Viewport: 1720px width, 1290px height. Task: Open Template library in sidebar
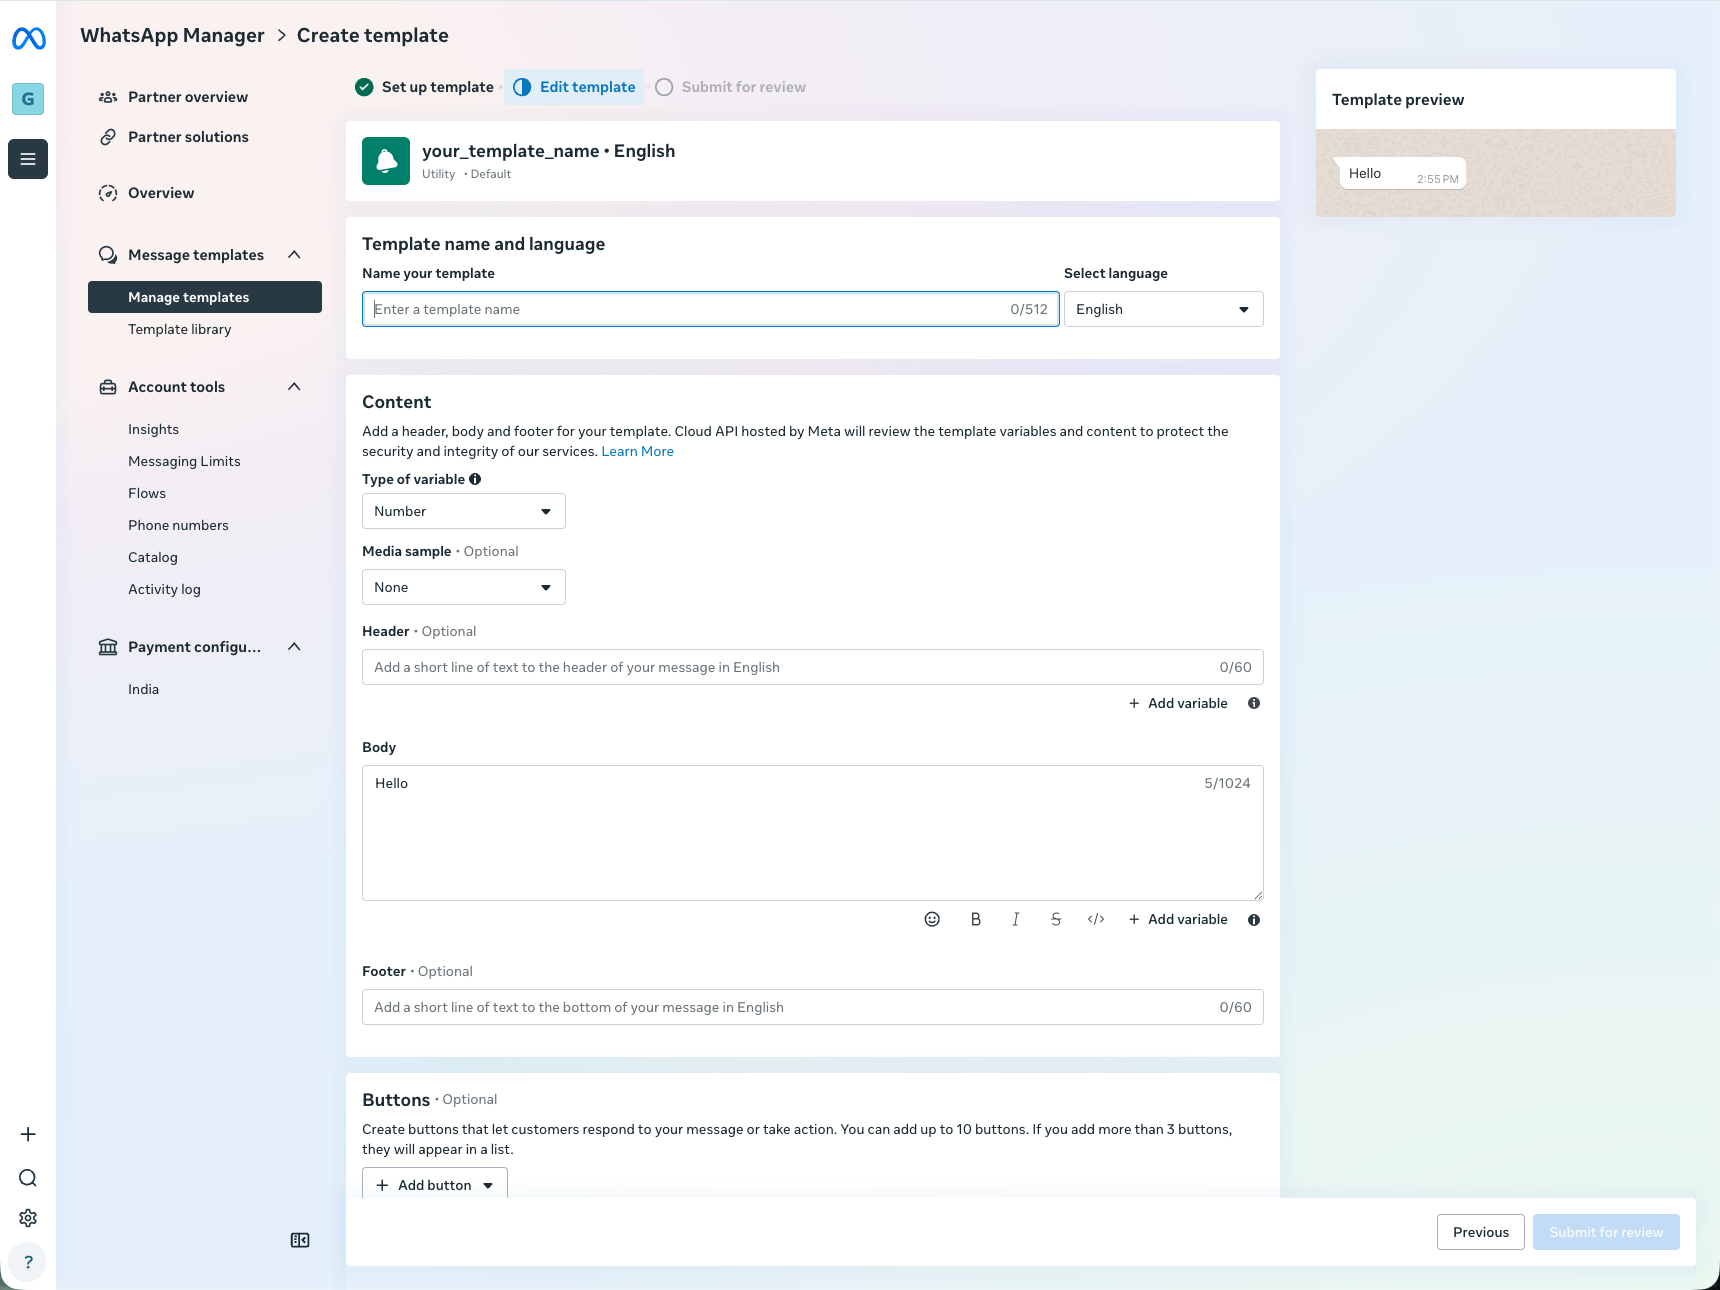pyautogui.click(x=179, y=329)
